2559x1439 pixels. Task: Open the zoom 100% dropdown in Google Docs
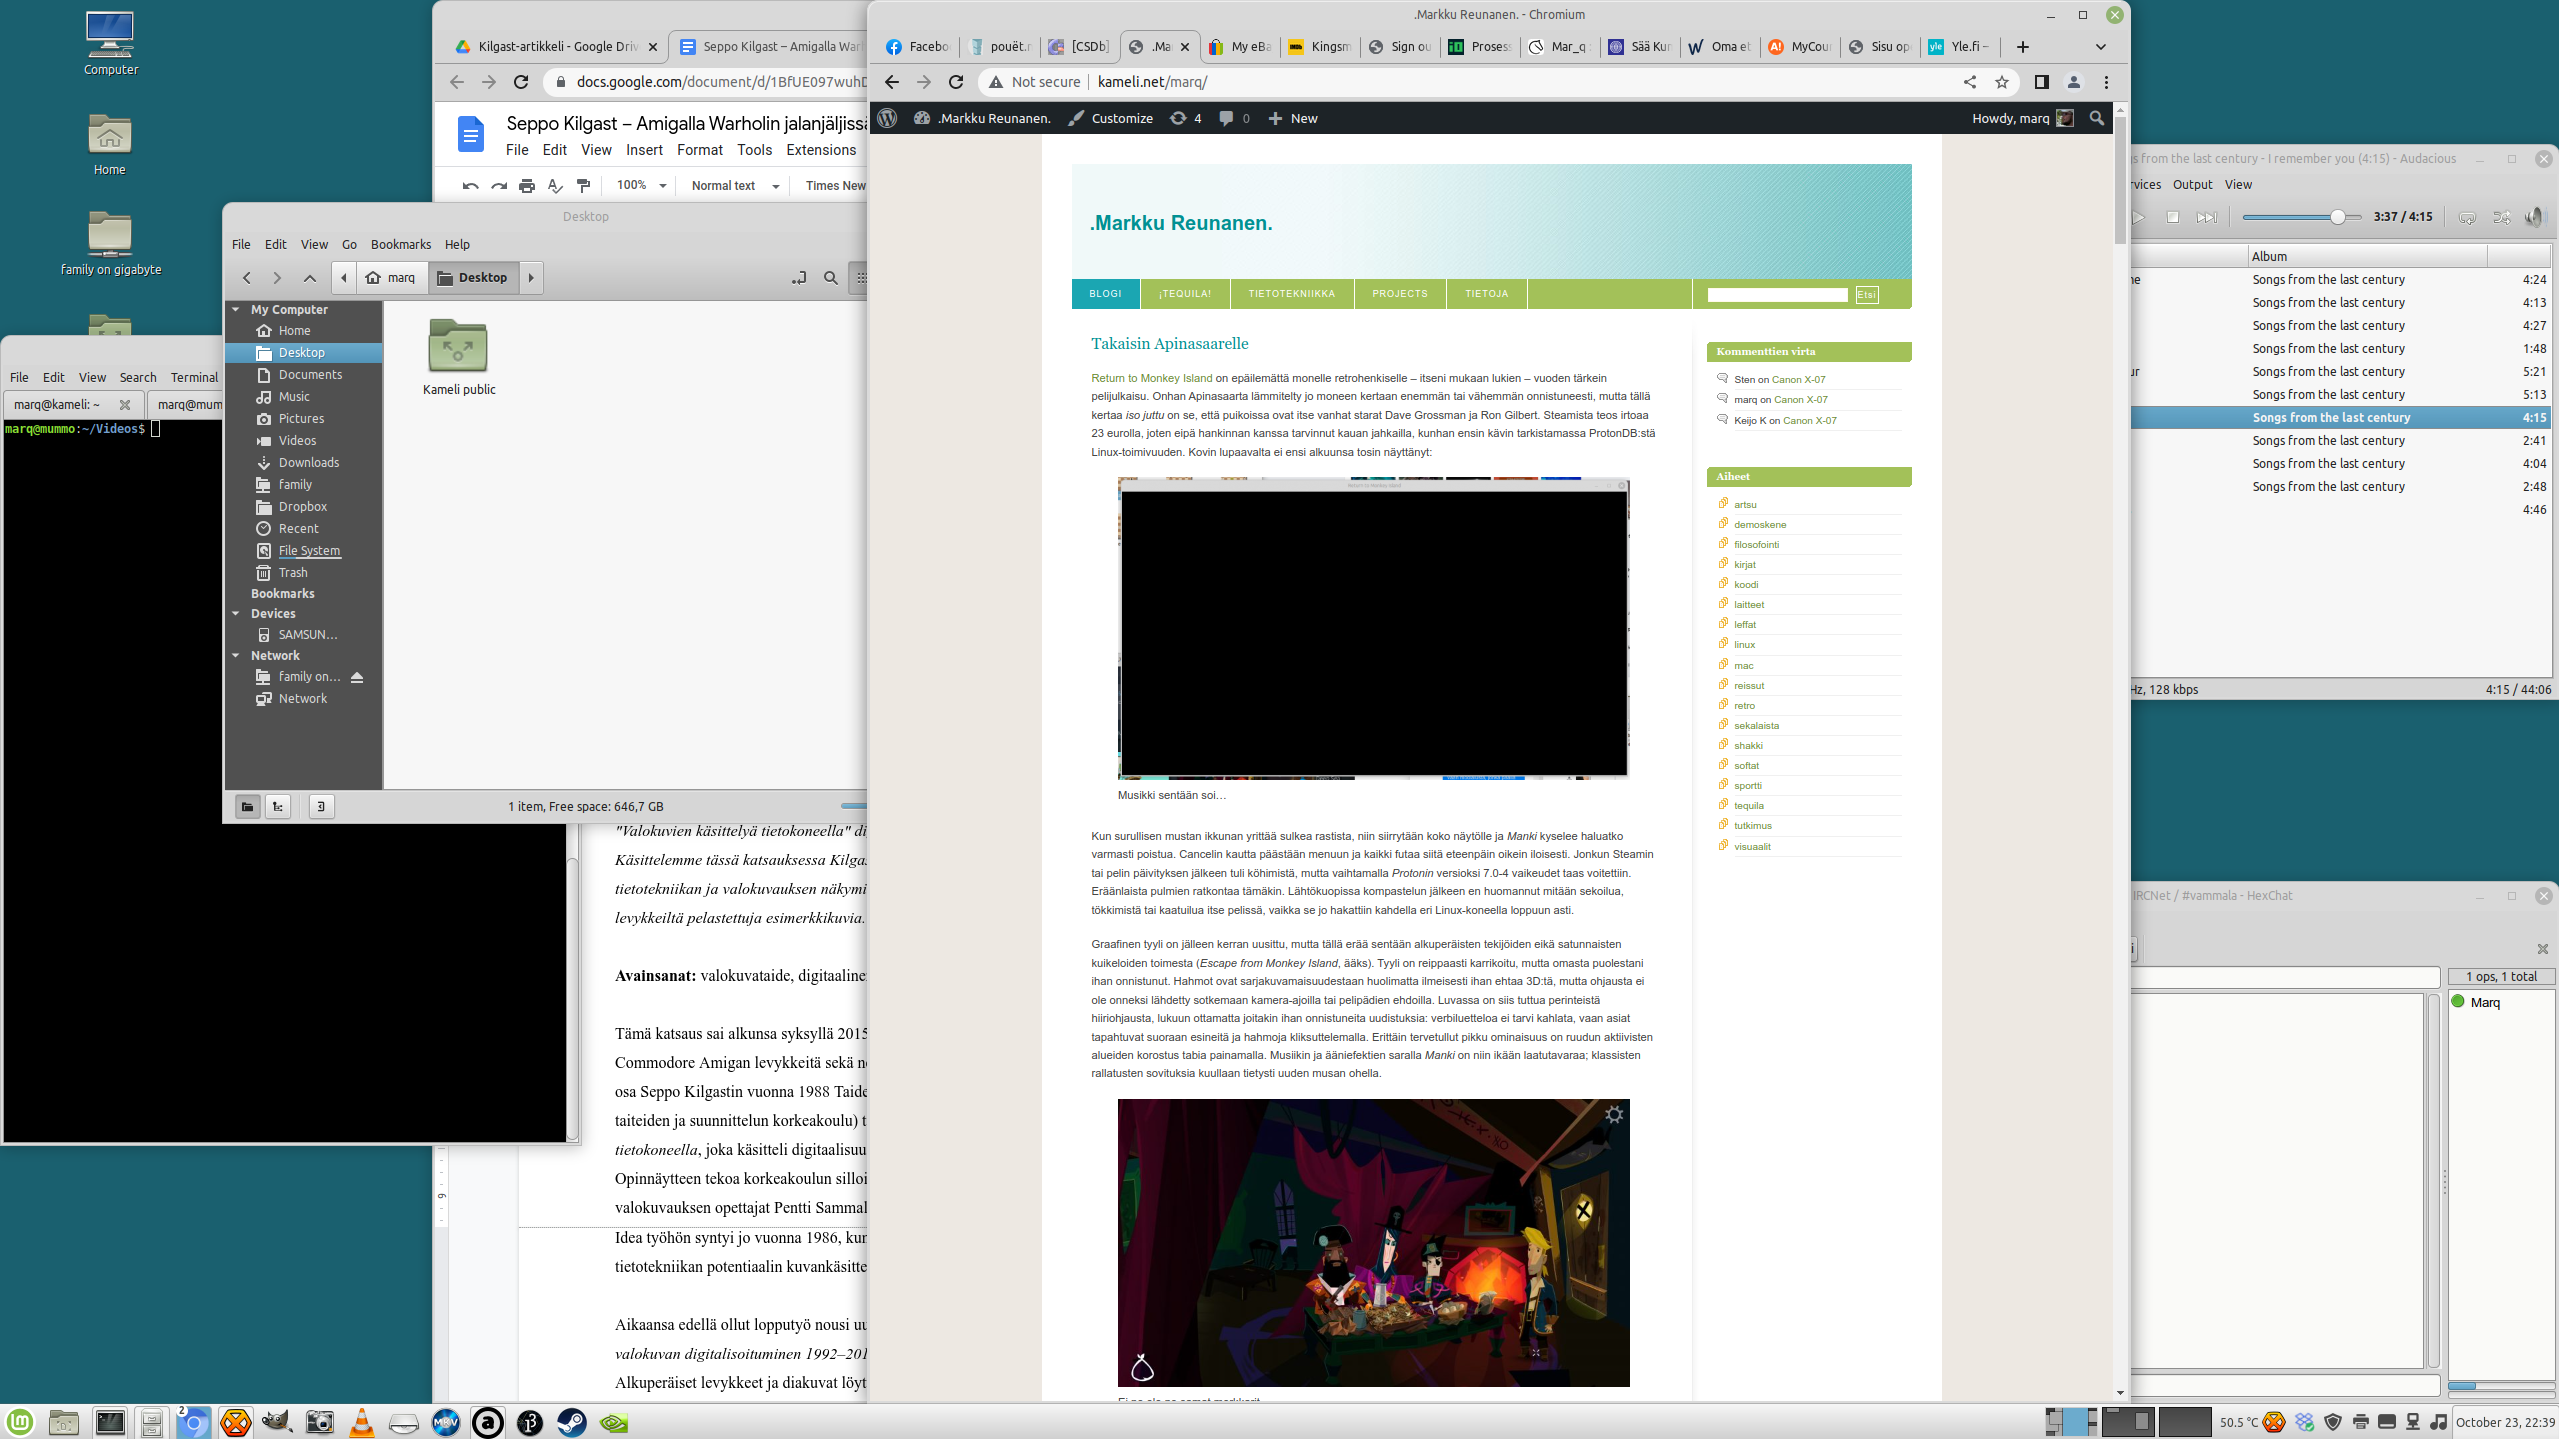pos(641,185)
